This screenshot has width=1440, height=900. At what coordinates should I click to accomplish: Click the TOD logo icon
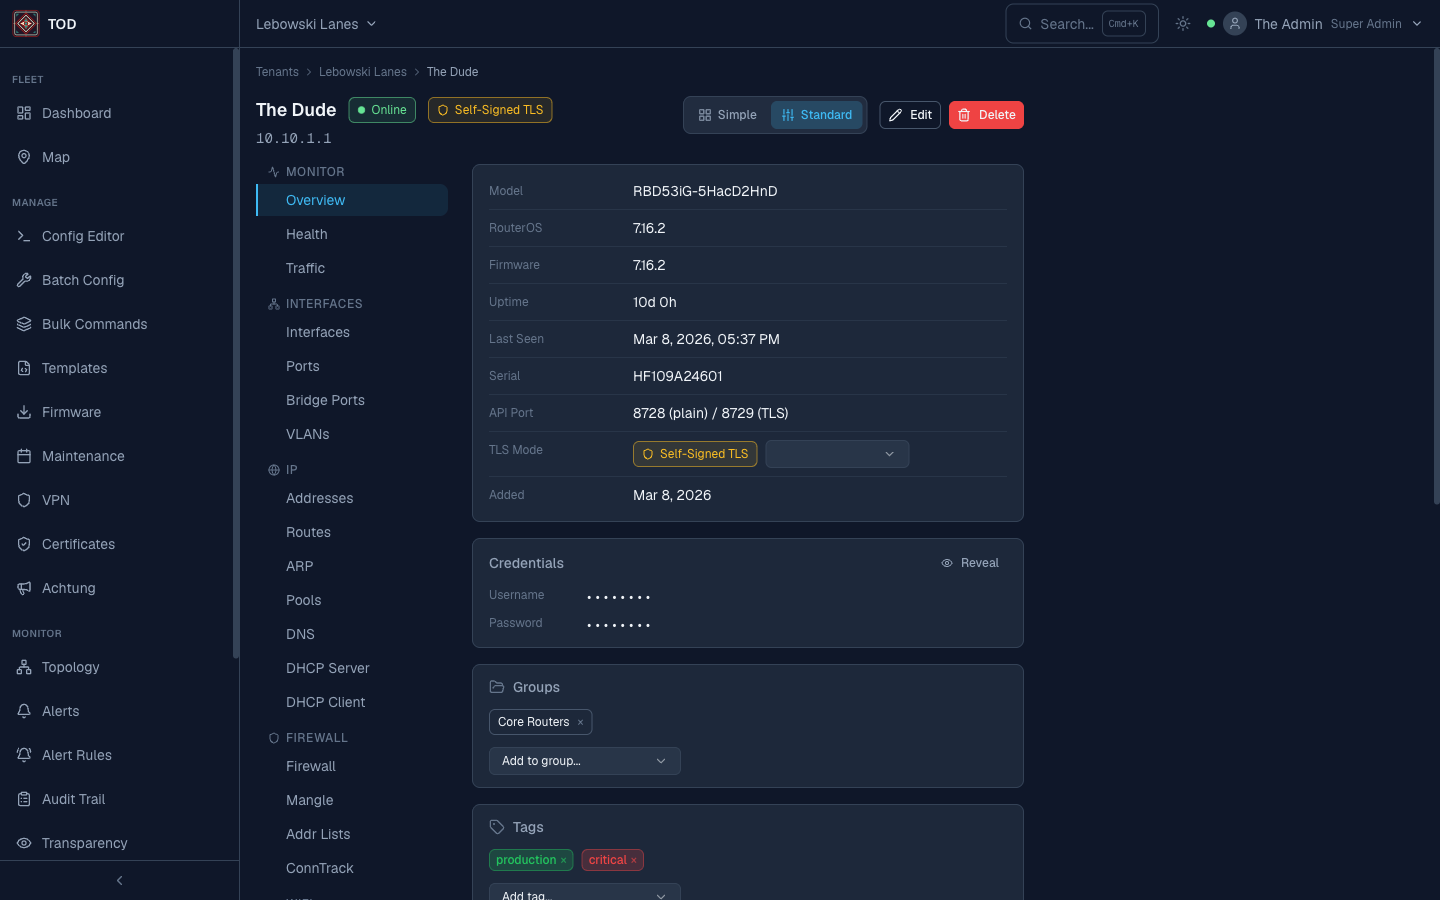click(26, 24)
